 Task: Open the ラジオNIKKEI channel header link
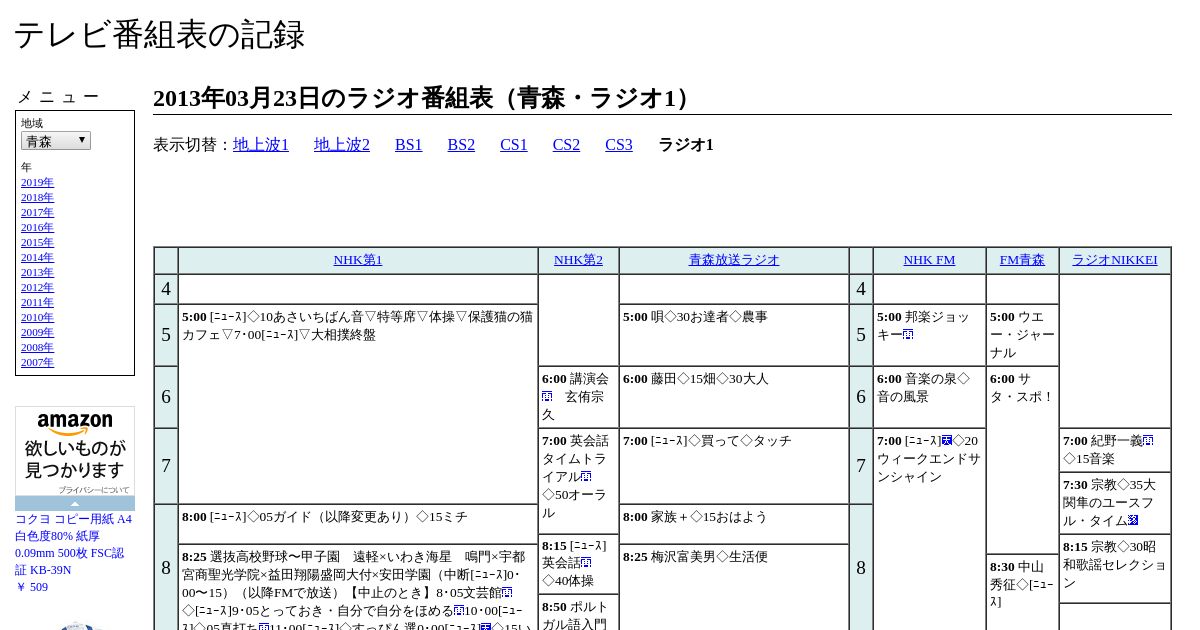coord(1115,260)
